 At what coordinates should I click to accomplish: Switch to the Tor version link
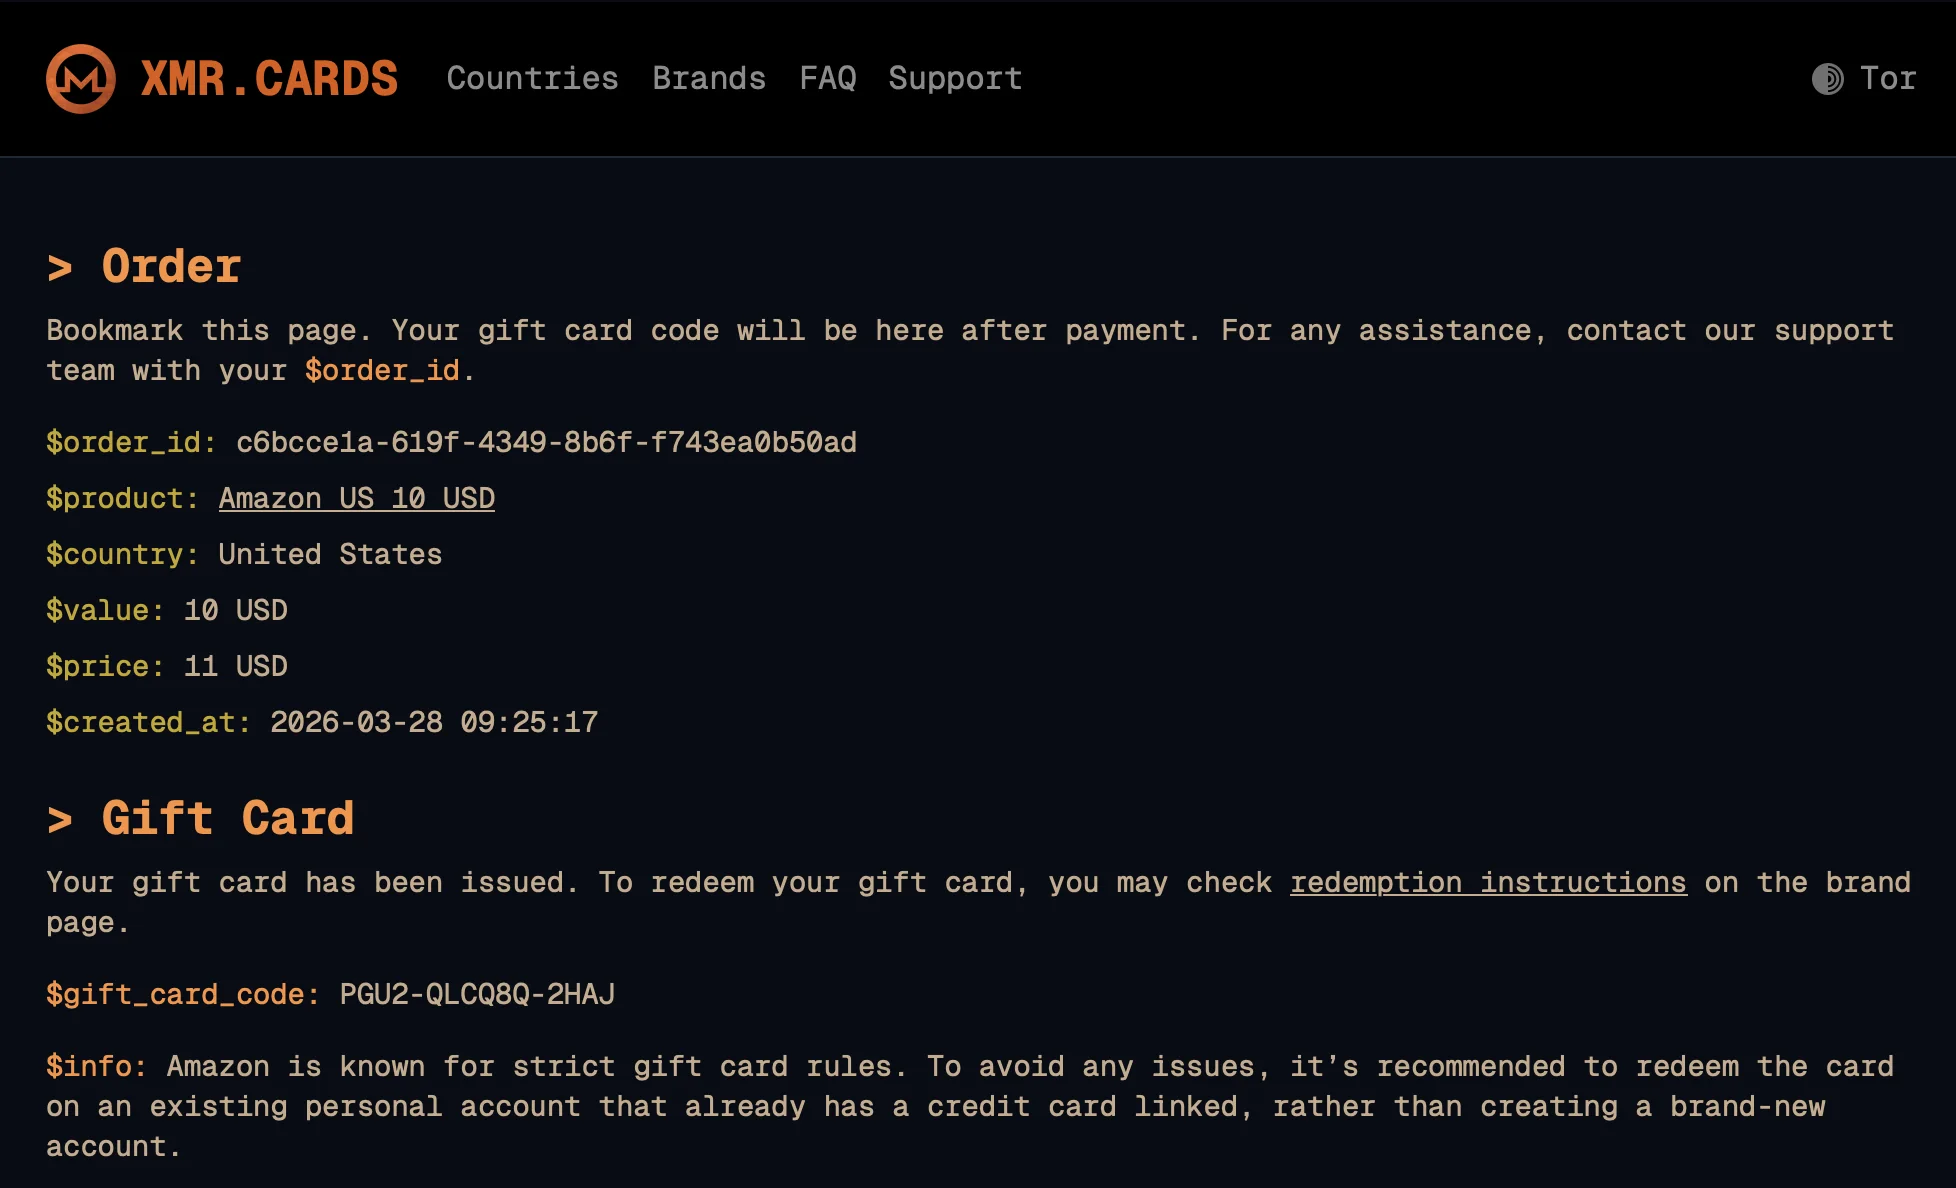click(x=1887, y=78)
